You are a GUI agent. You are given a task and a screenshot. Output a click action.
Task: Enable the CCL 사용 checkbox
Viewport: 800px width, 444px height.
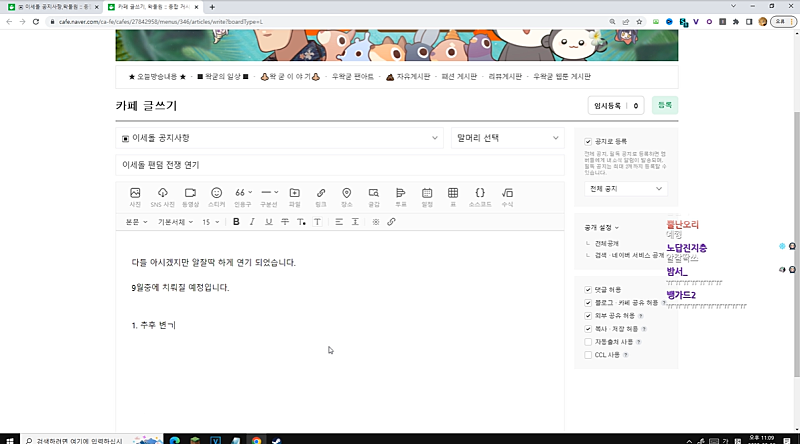click(x=588, y=354)
